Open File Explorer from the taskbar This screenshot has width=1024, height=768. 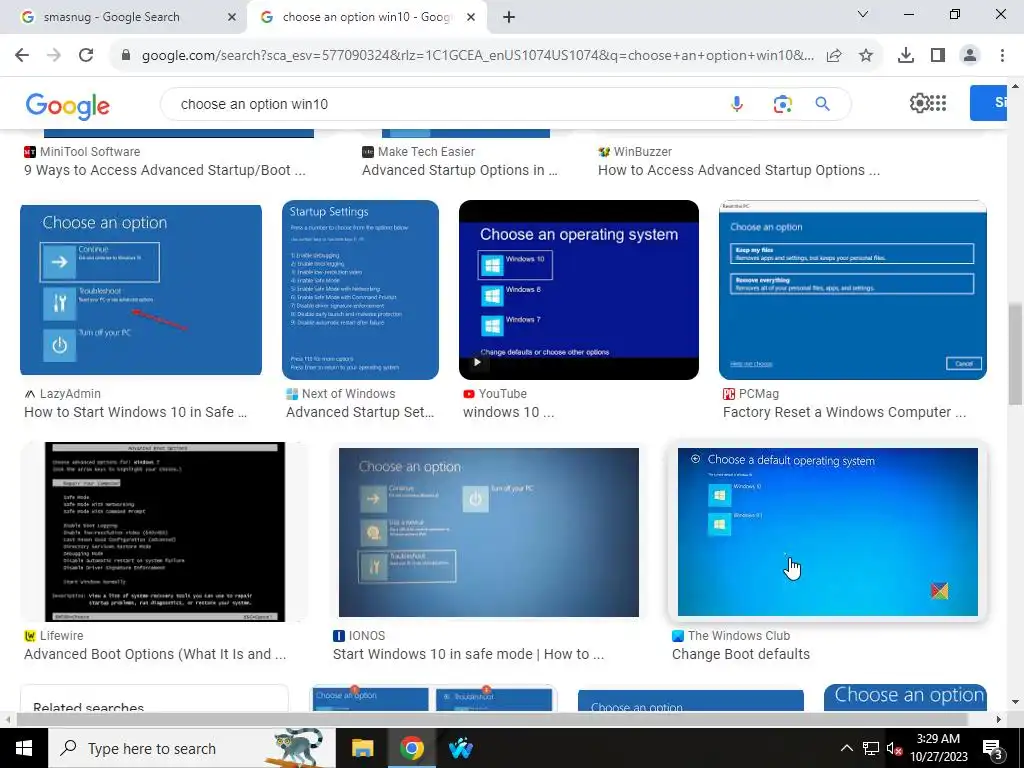point(362,748)
